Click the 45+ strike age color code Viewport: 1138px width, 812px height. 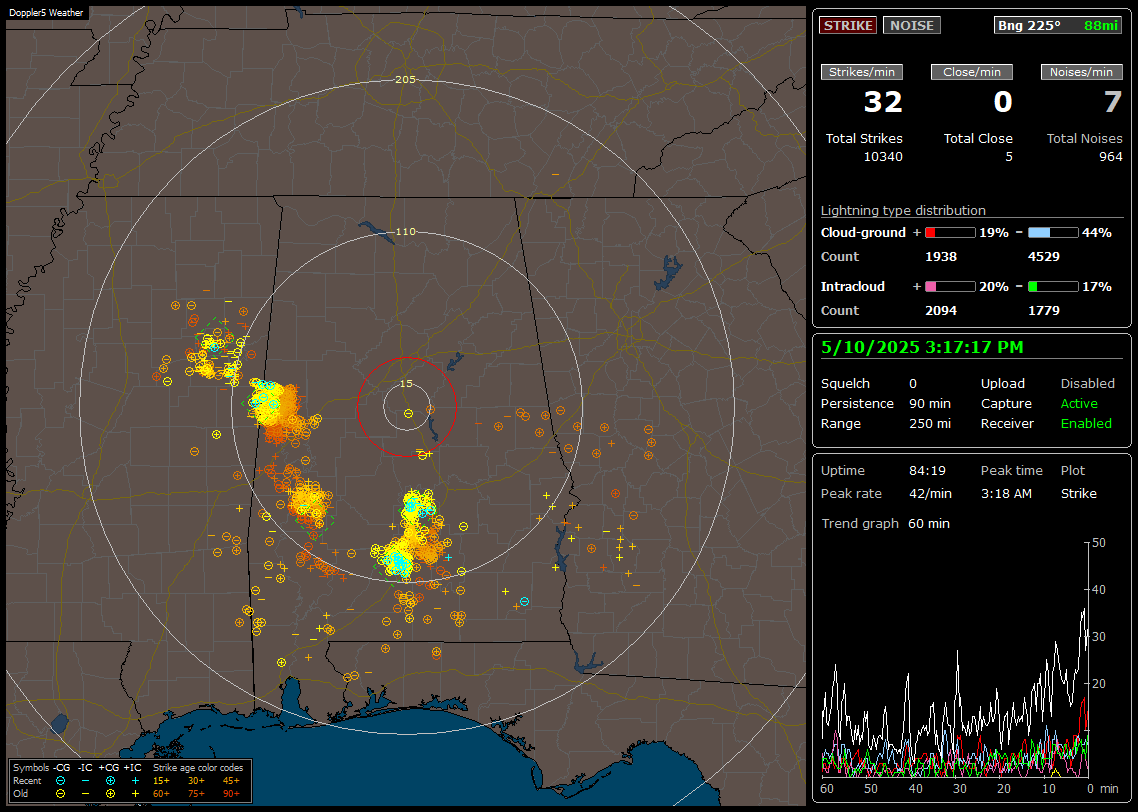pos(232,781)
